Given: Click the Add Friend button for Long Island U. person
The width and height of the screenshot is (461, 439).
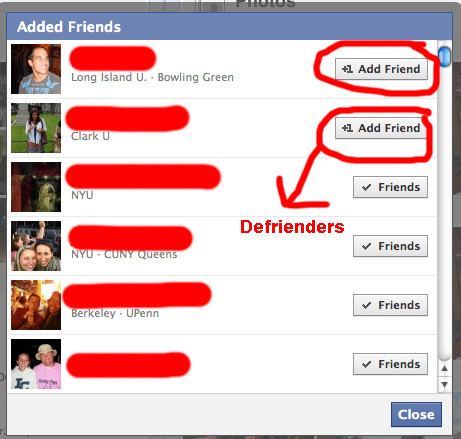Looking at the screenshot, I should click(381, 69).
